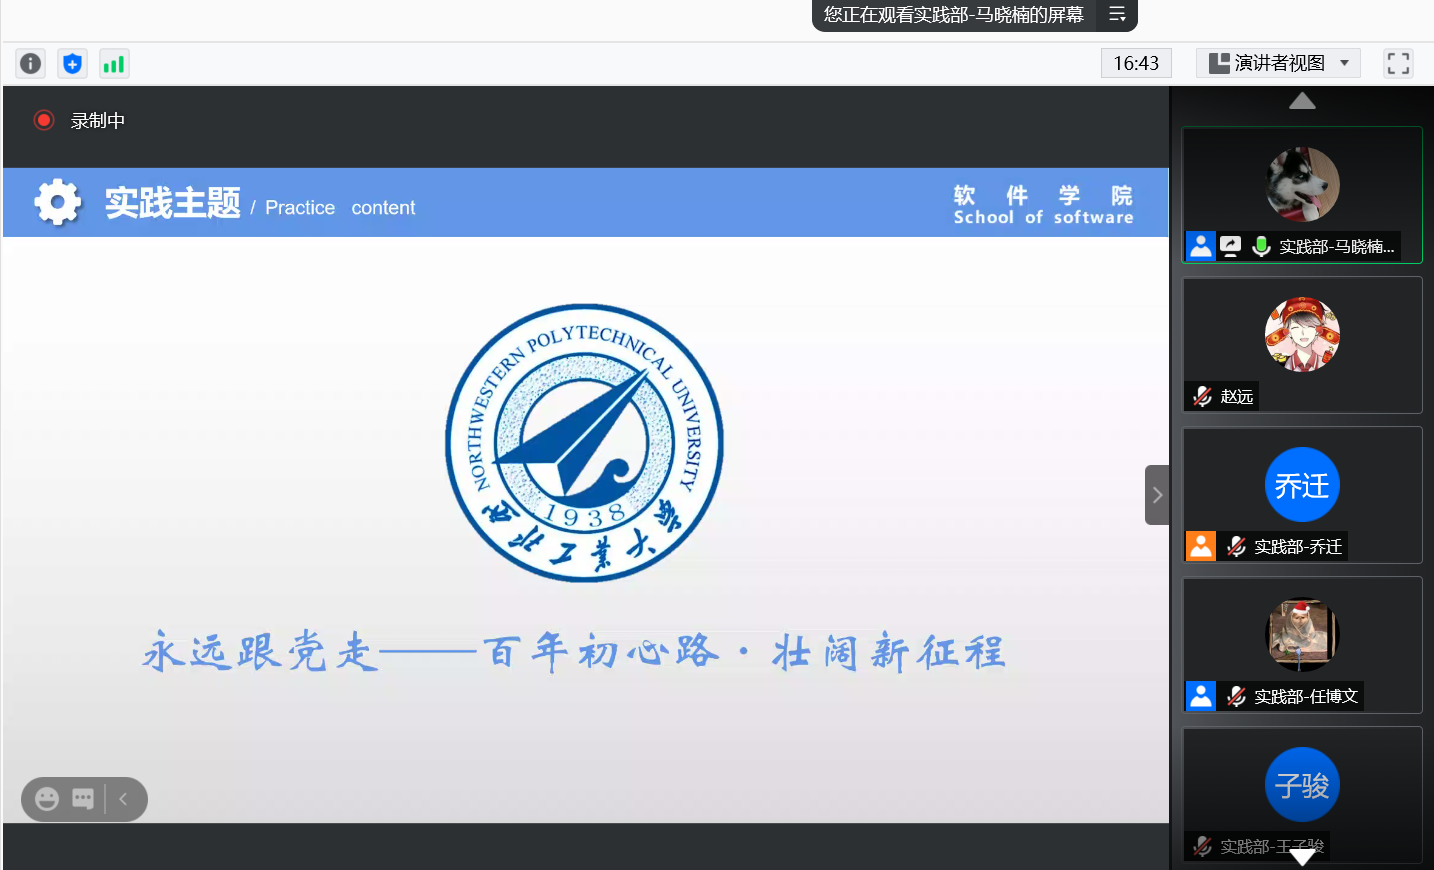The height and width of the screenshot is (870, 1434).
Task: Click the red recording indicator
Action: coord(44,120)
